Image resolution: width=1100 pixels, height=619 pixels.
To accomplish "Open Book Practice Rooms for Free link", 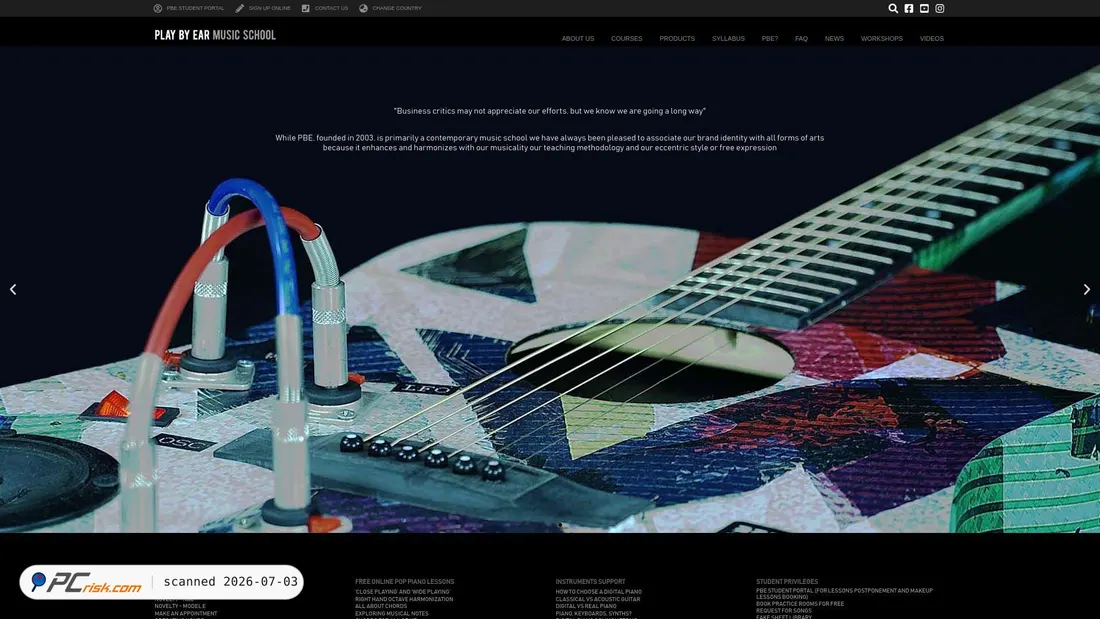I will point(800,604).
